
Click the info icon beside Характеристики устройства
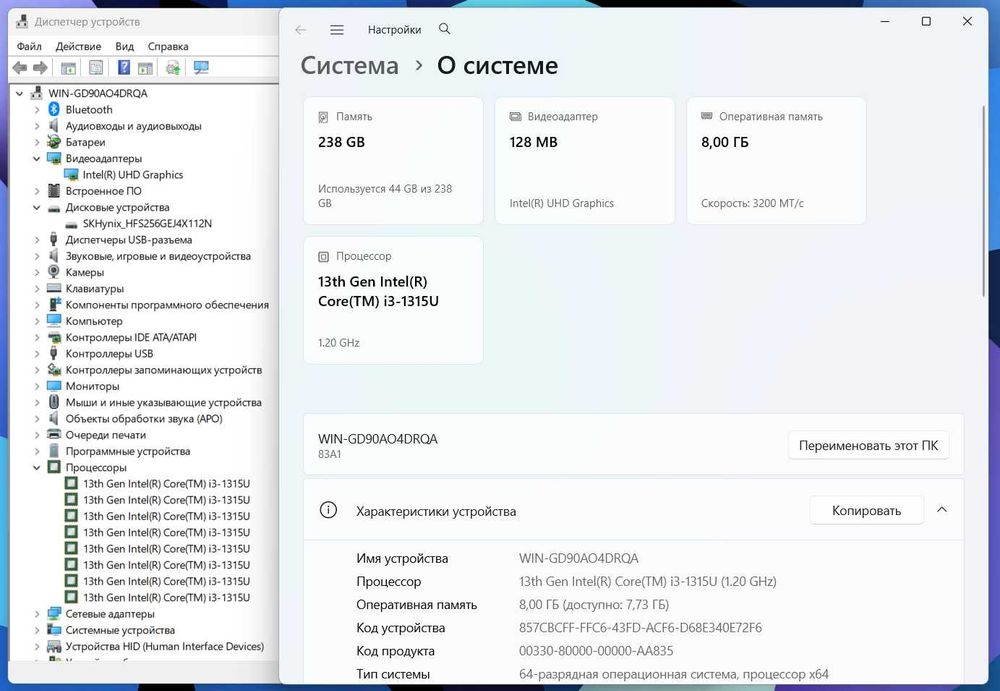pos(328,510)
